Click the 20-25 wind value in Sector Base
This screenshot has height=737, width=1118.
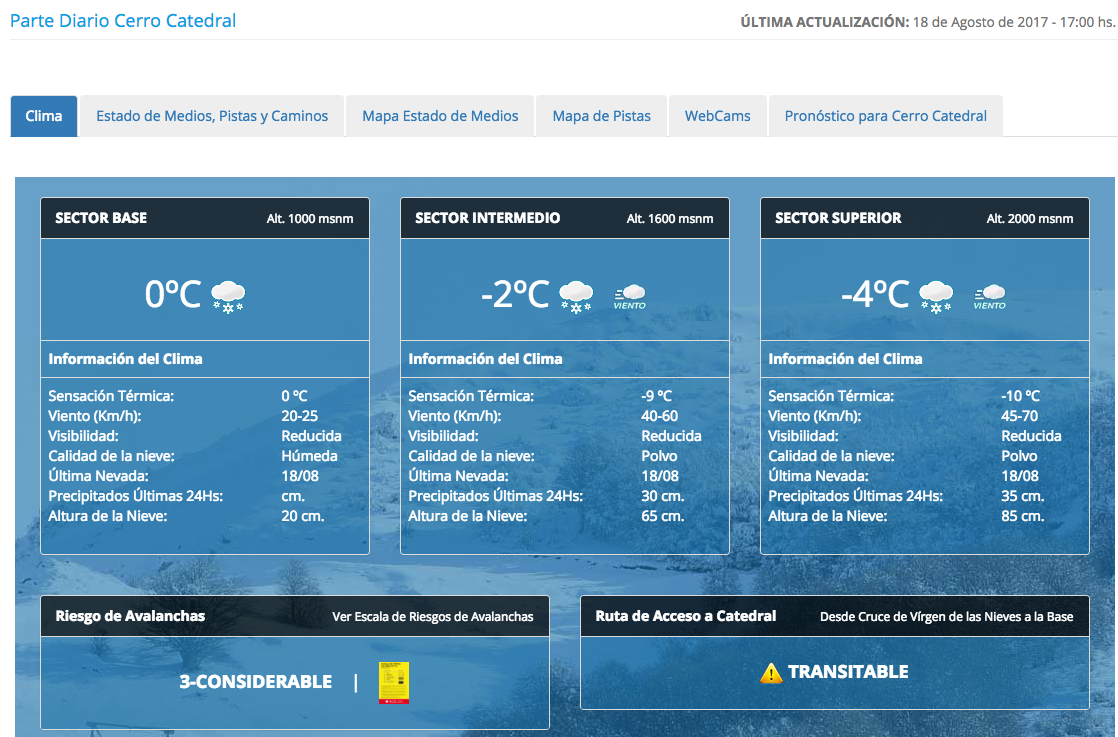[x=299, y=416]
